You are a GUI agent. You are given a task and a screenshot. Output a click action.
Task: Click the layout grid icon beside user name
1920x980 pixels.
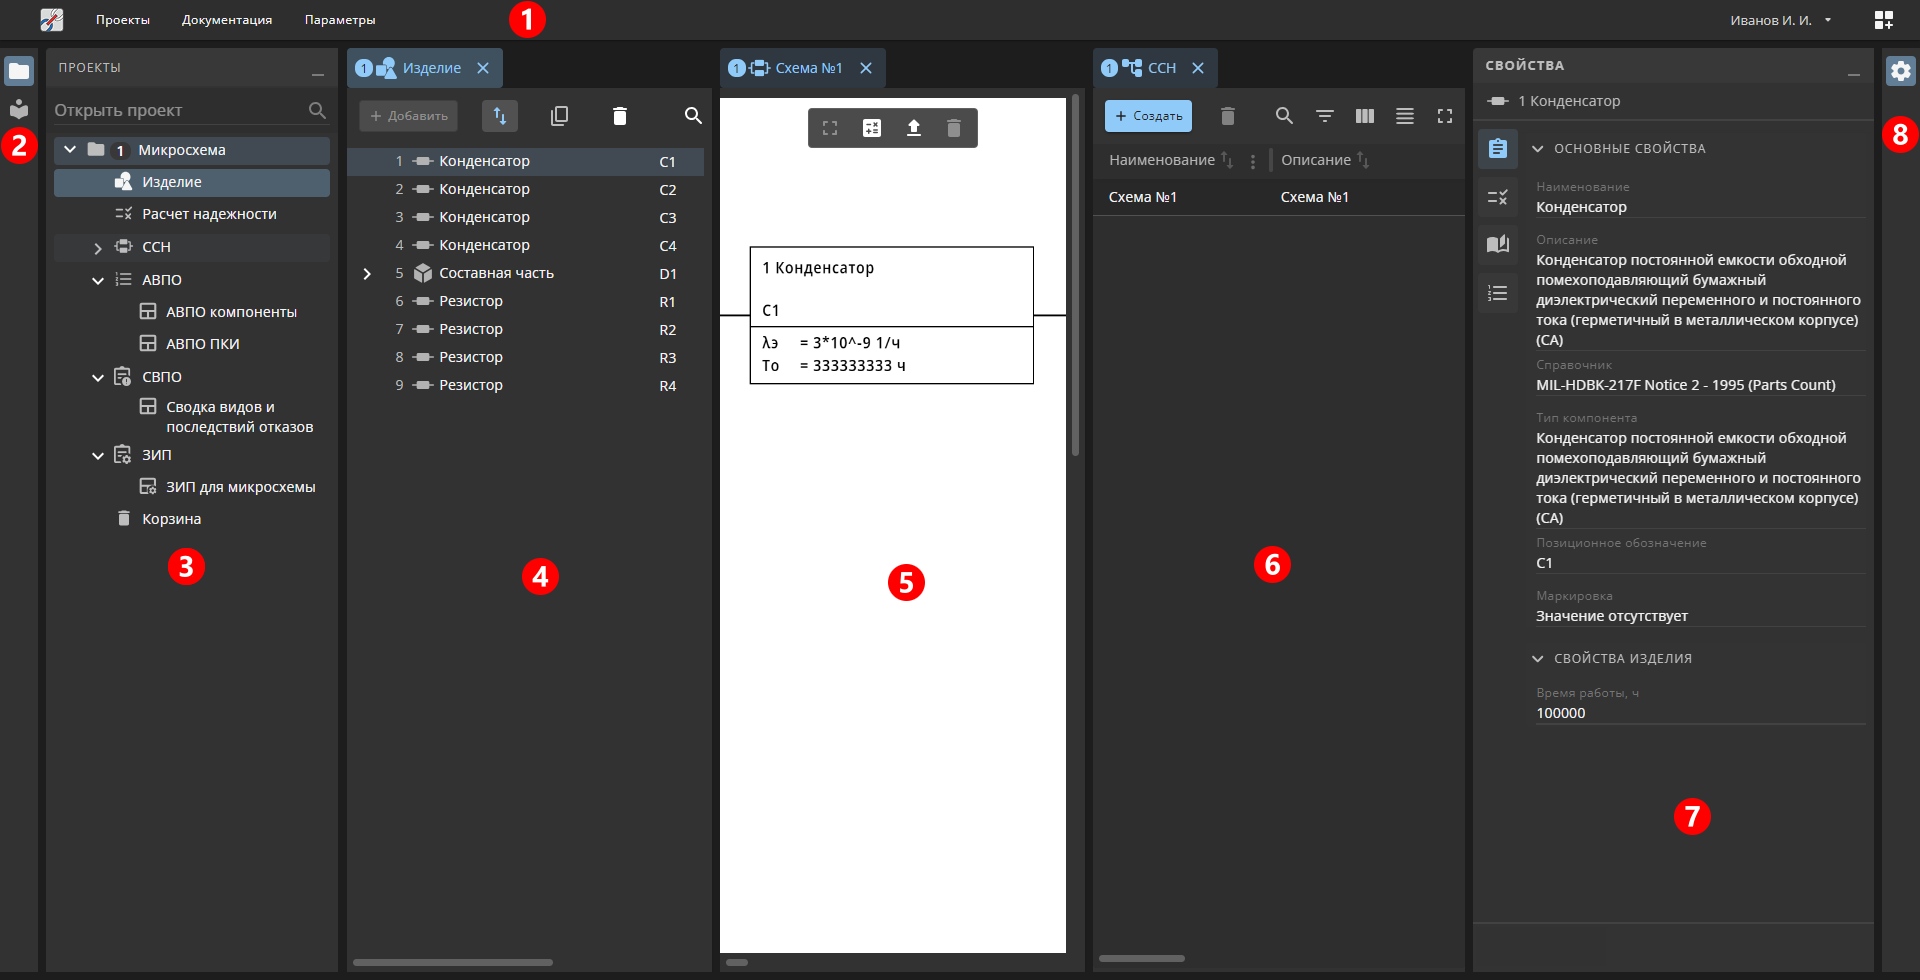pos(1883,20)
